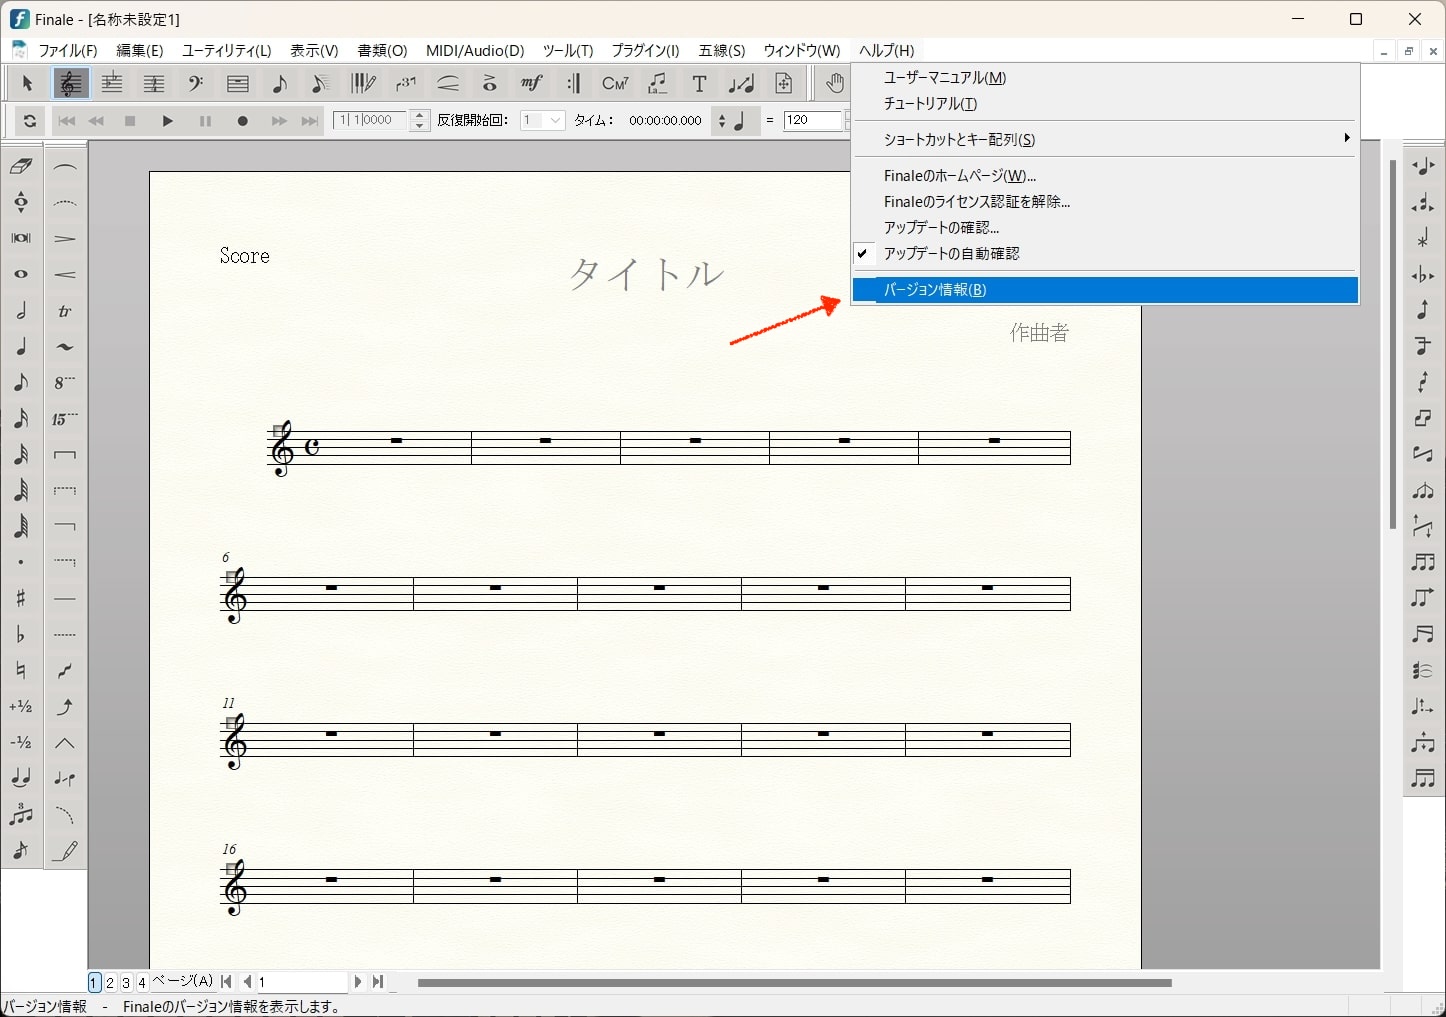The image size is (1446, 1017).
Task: Choose アップデートの確認 entry
Action: point(1105,228)
